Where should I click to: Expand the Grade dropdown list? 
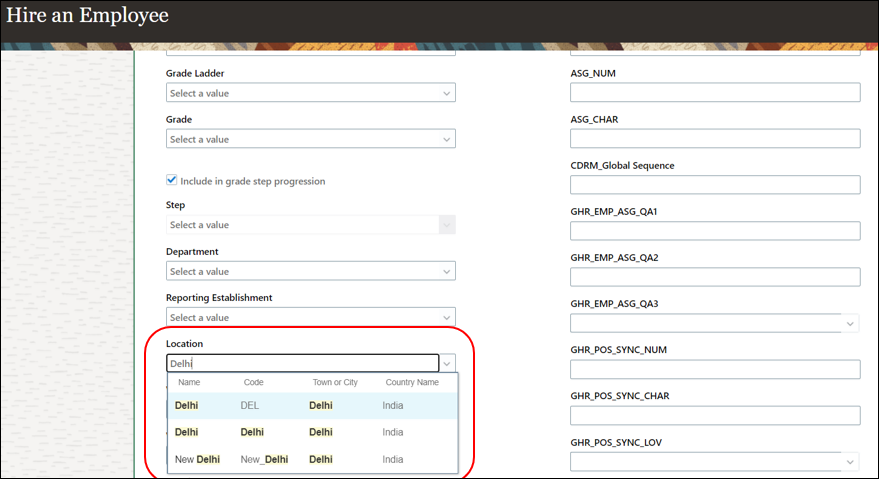[446, 139]
